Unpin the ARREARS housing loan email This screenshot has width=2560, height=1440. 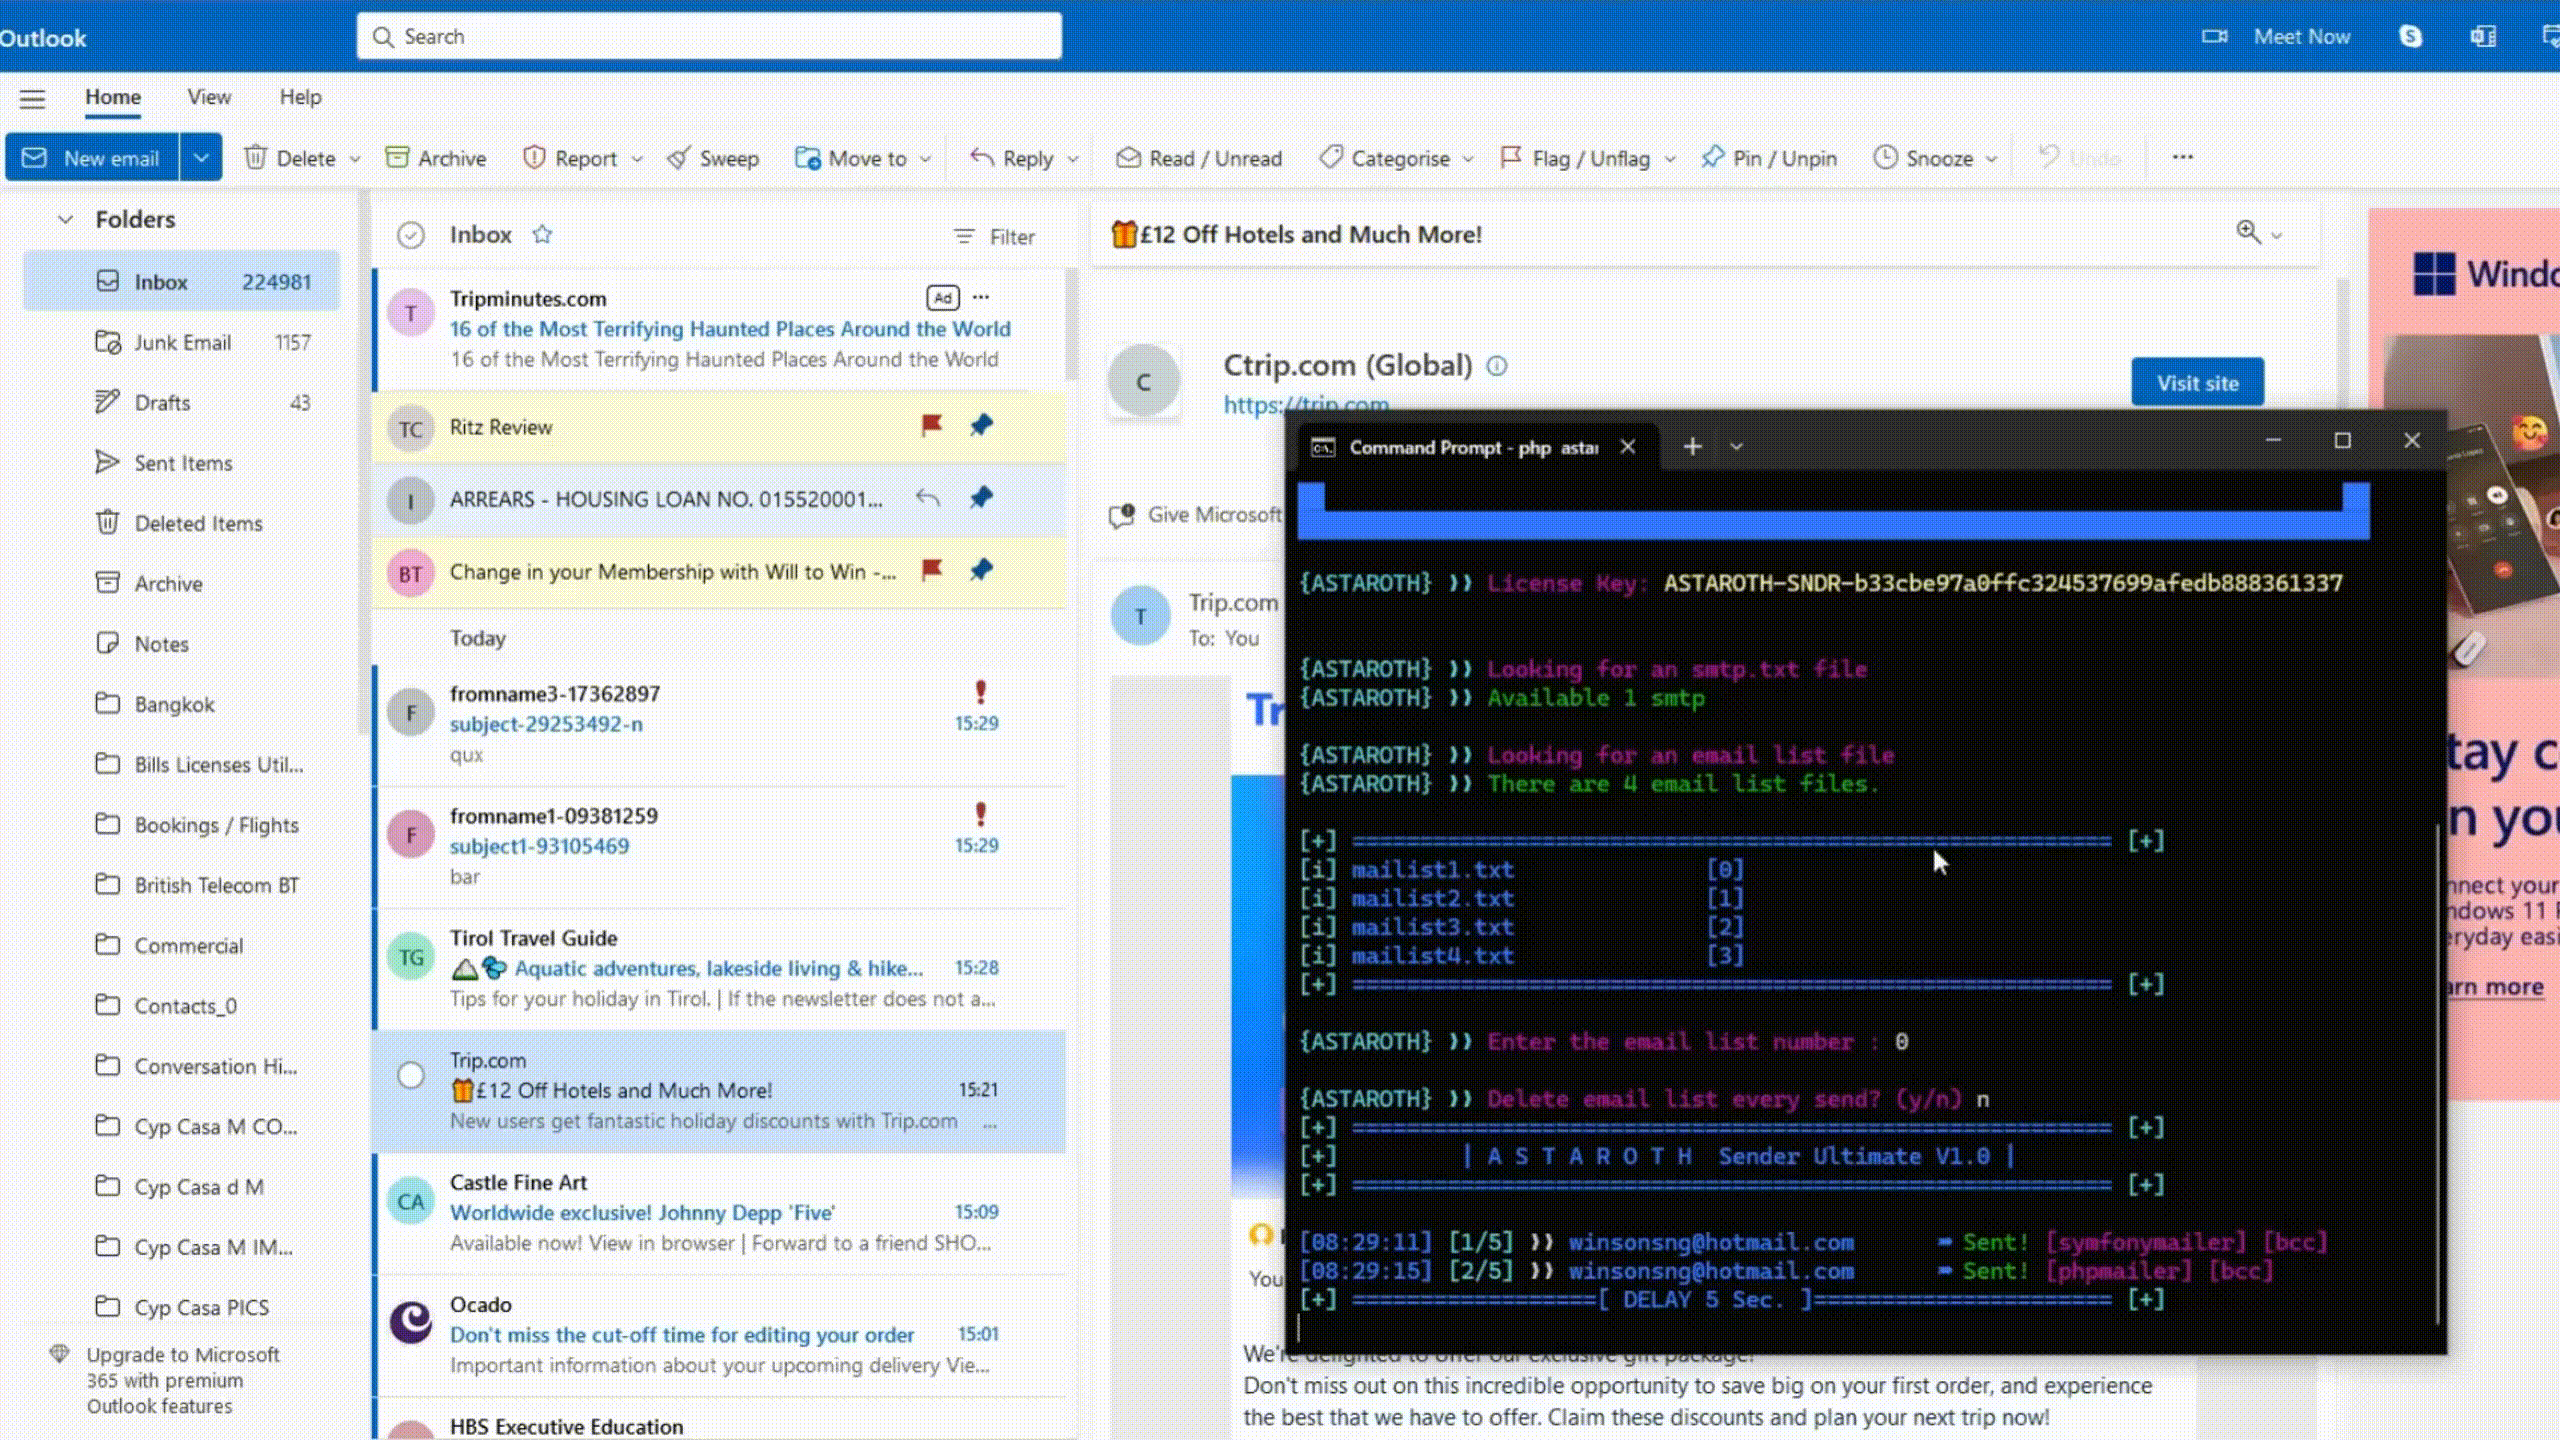[981, 498]
